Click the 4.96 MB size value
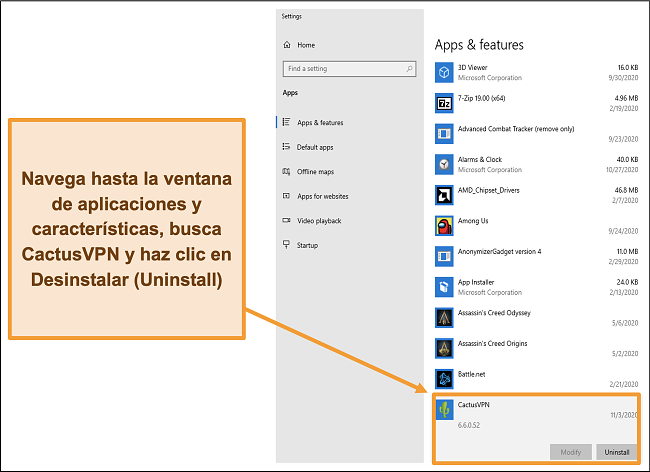Image resolution: width=650 pixels, height=472 pixels. tap(626, 98)
